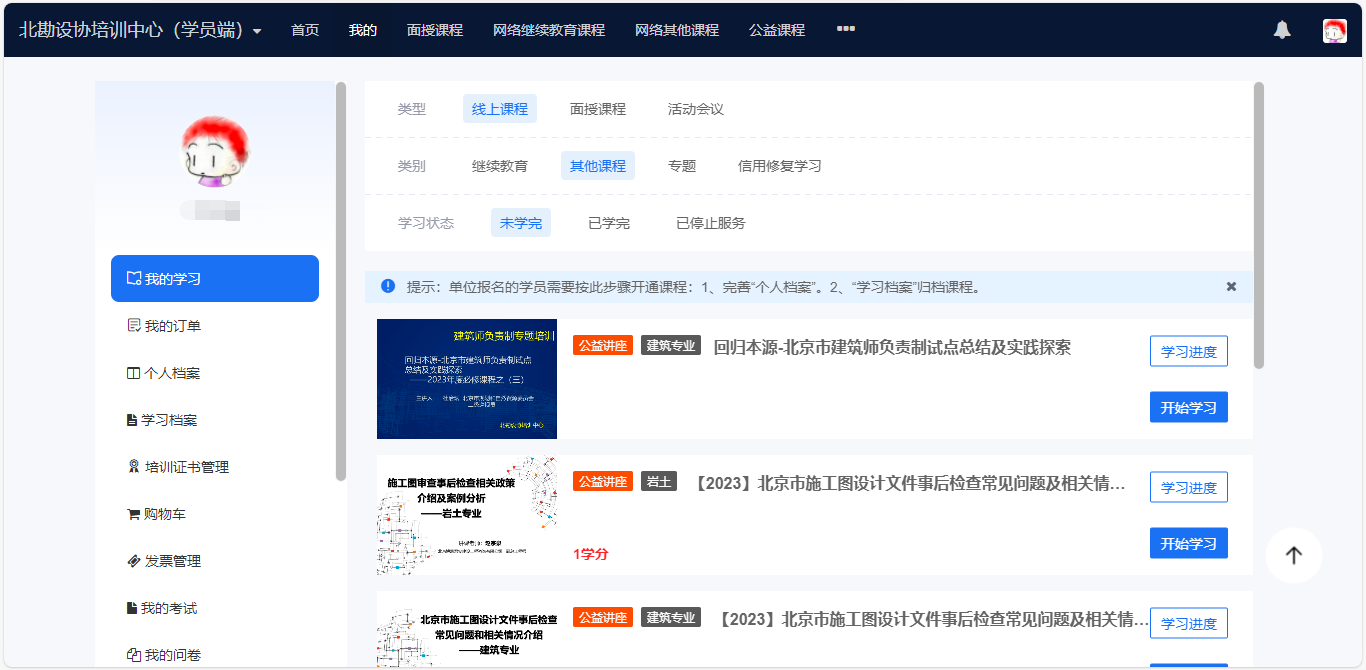
Task: Click the 岩土 tag on second course
Action: click(659, 482)
